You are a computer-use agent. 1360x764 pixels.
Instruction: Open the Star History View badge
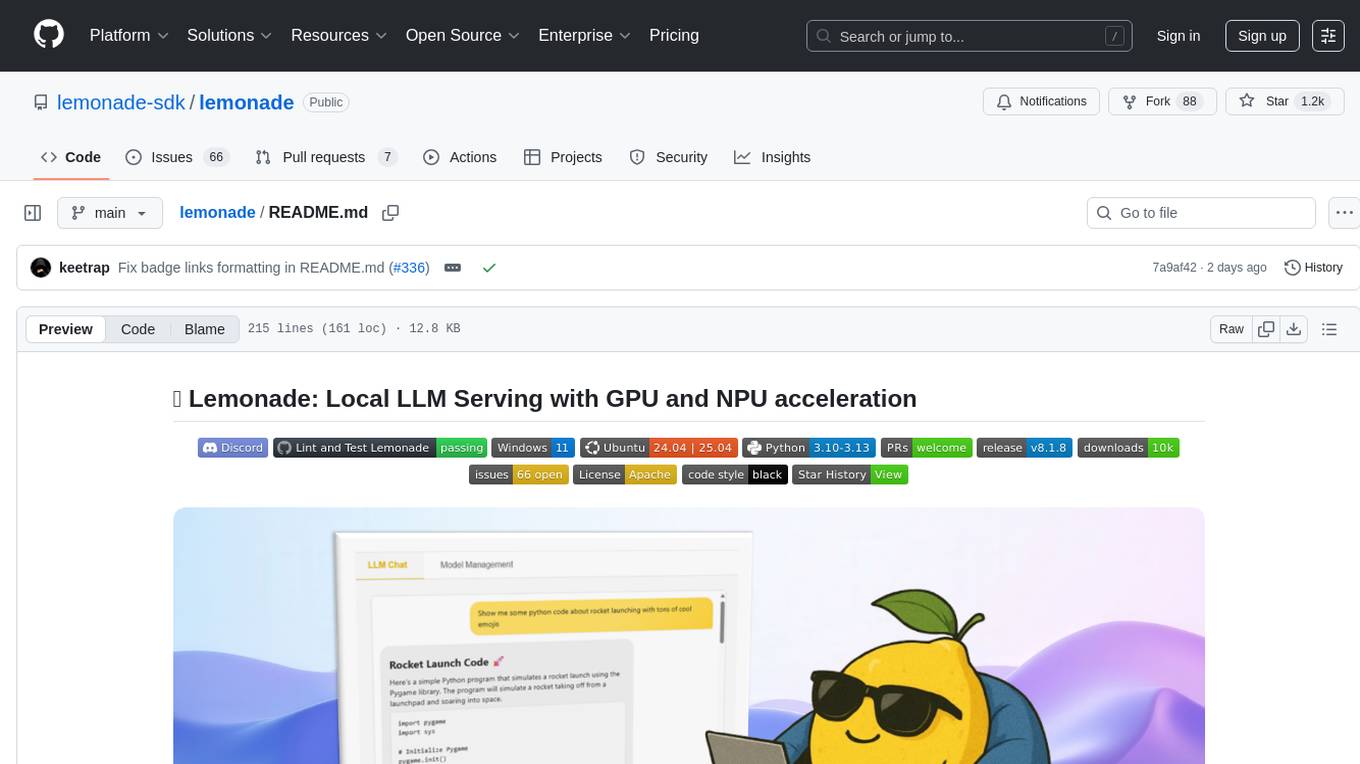[x=850, y=475]
